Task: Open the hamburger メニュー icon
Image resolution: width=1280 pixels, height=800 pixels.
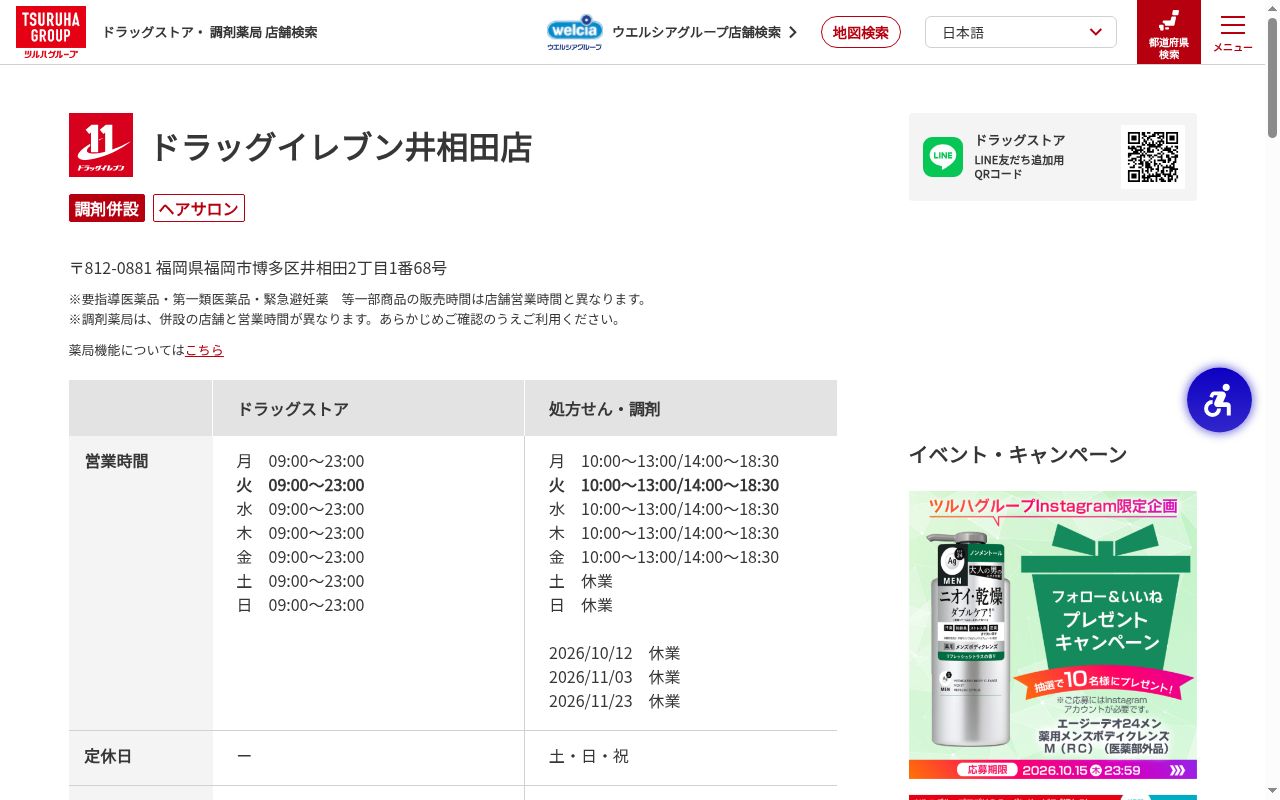Action: [x=1233, y=32]
